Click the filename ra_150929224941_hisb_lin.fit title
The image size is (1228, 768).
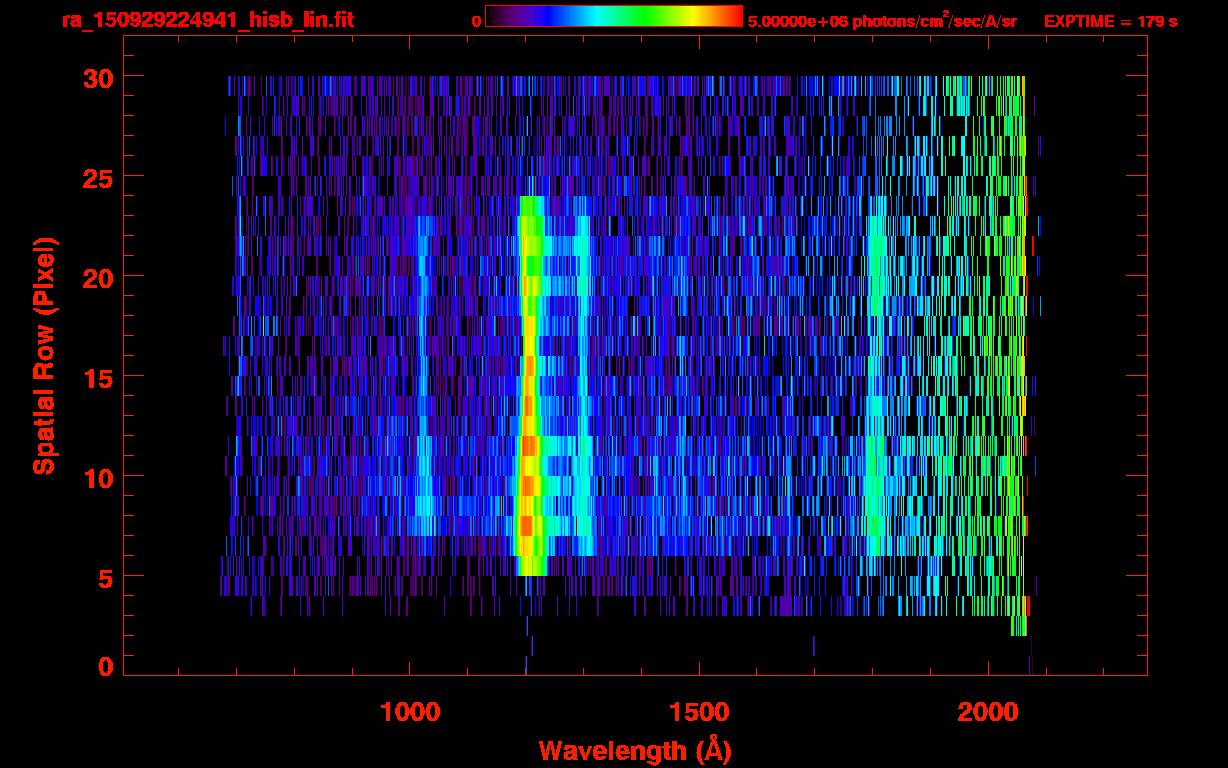207,20
